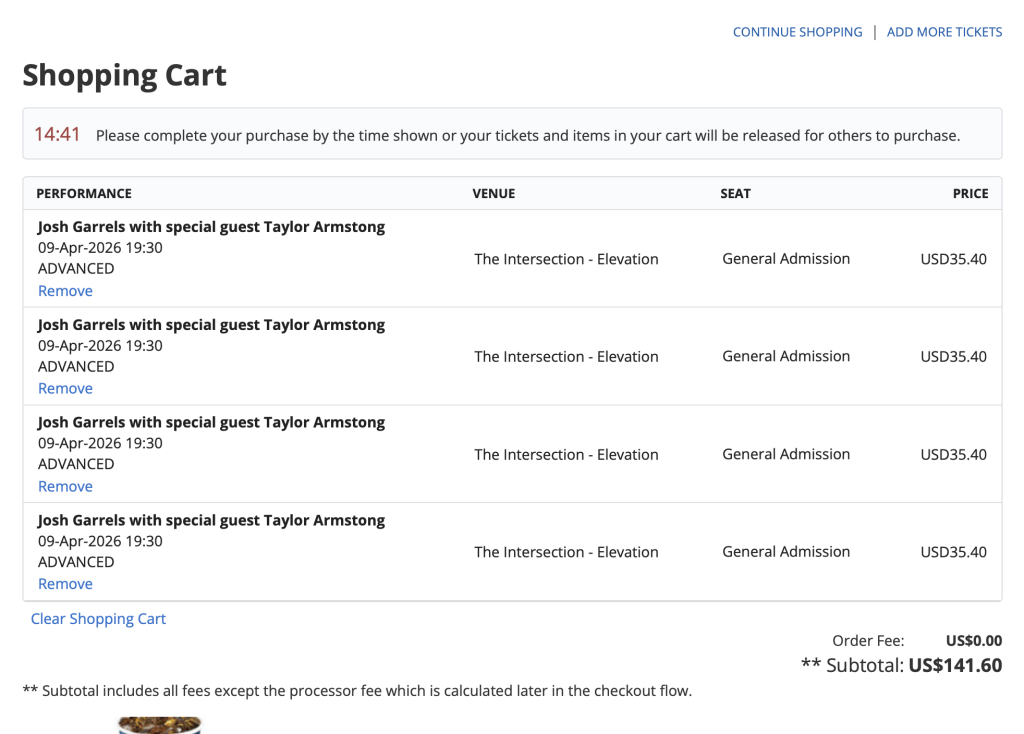
Task: Remove the second ticket in the cart
Action: tap(65, 389)
